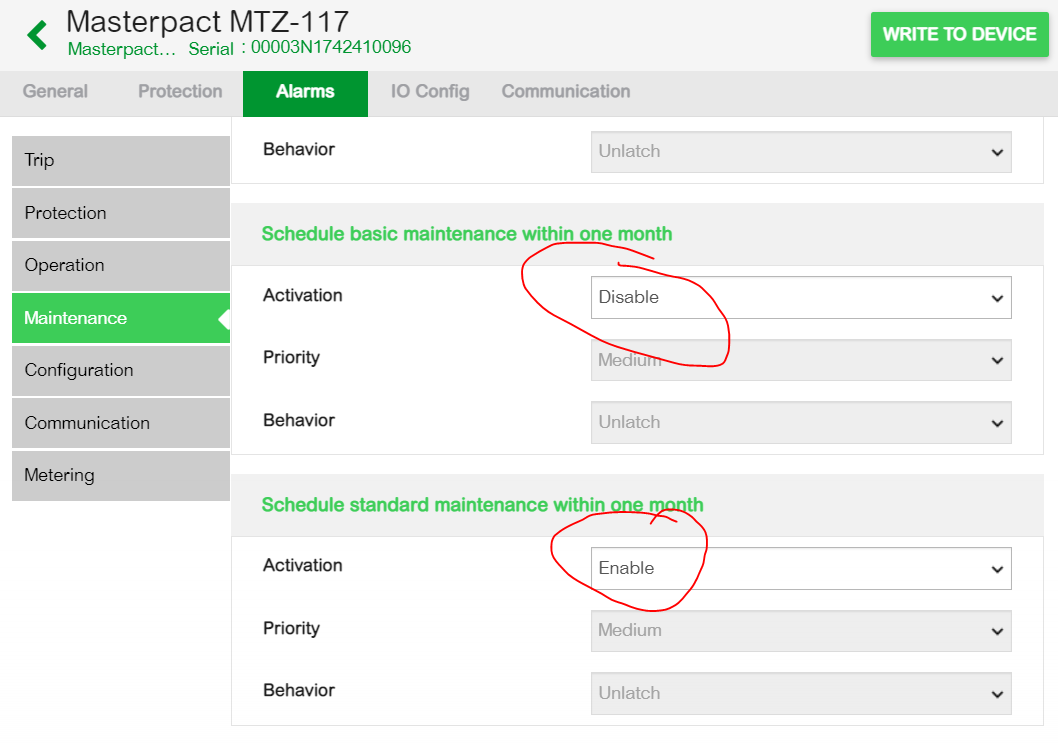
Task: Select the Alarms tab
Action: [x=305, y=93]
